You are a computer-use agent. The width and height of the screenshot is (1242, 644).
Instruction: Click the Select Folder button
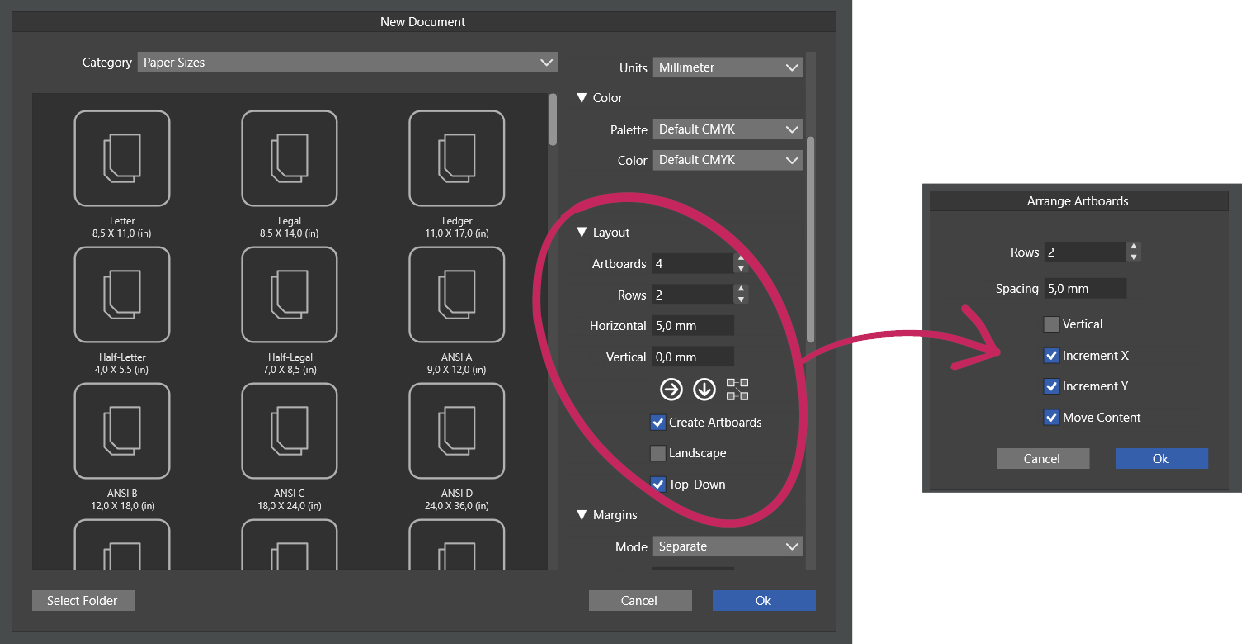coord(82,601)
